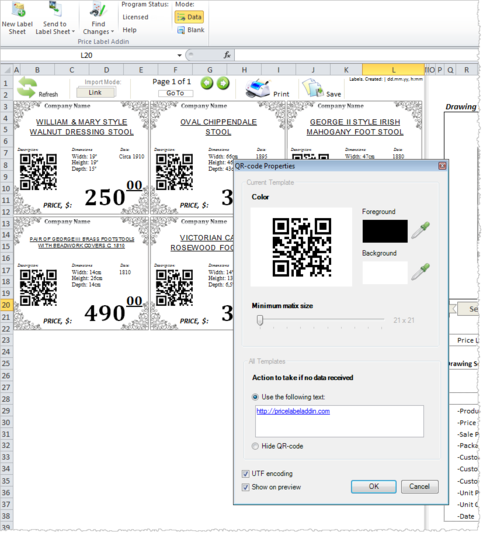Image resolution: width=483 pixels, height=535 pixels.
Task: Select row 1 header
Action: 5,83
